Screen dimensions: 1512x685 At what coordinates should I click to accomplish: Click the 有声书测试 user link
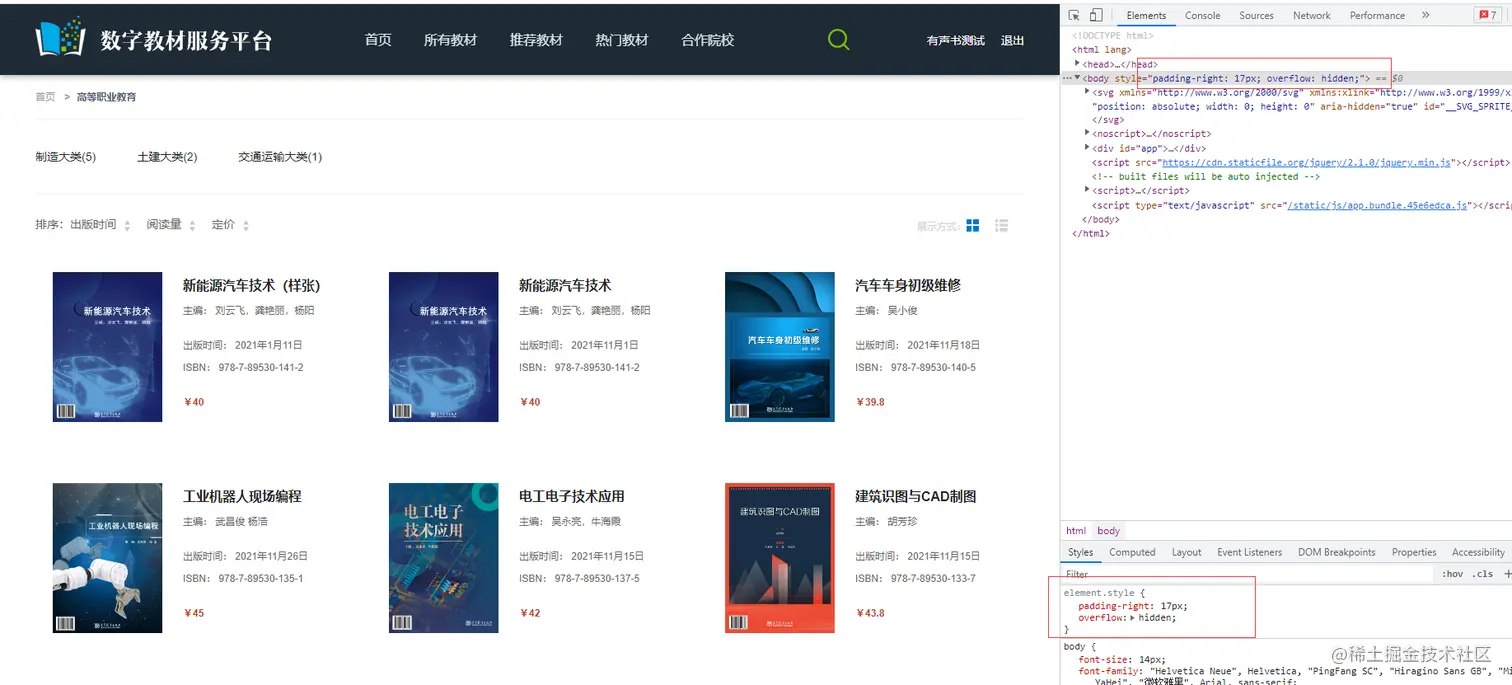(956, 41)
